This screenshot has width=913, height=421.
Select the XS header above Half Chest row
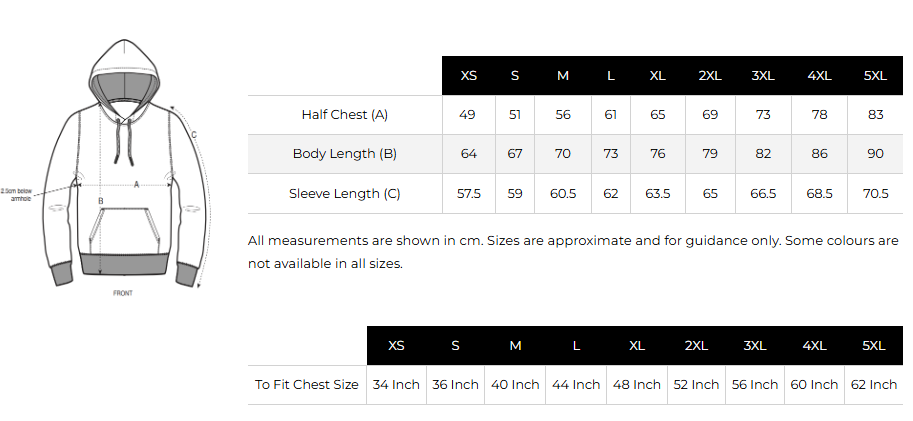468,75
